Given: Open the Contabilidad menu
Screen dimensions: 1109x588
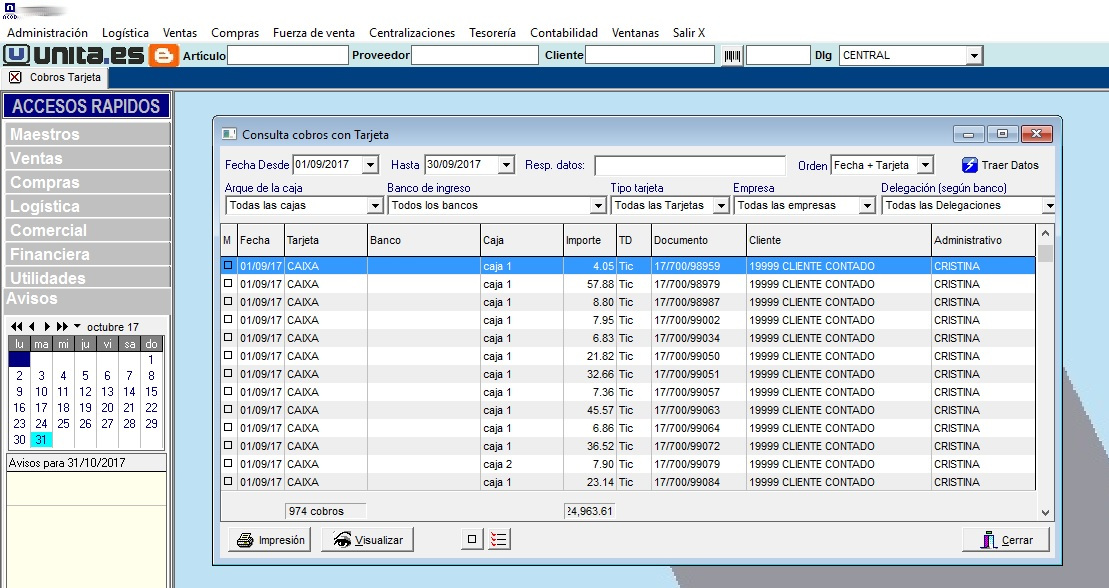Looking at the screenshot, I should click(x=564, y=33).
